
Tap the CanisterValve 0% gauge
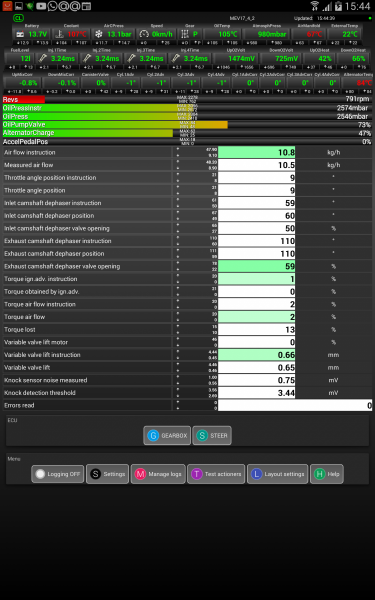coord(95,83)
